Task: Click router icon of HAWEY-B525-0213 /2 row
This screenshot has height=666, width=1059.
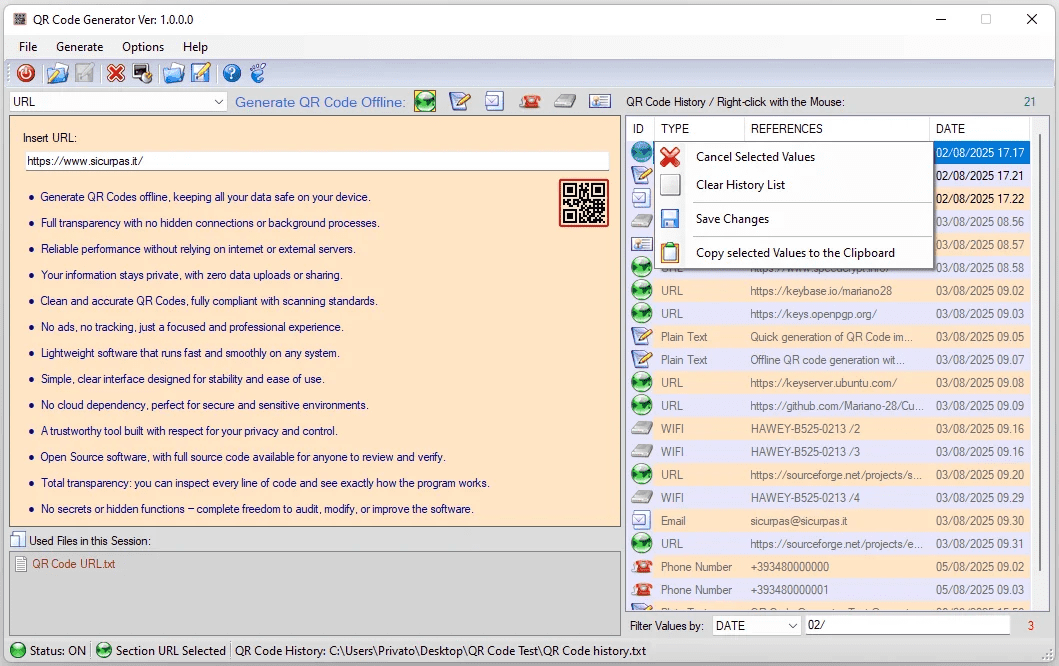Action: (641, 428)
